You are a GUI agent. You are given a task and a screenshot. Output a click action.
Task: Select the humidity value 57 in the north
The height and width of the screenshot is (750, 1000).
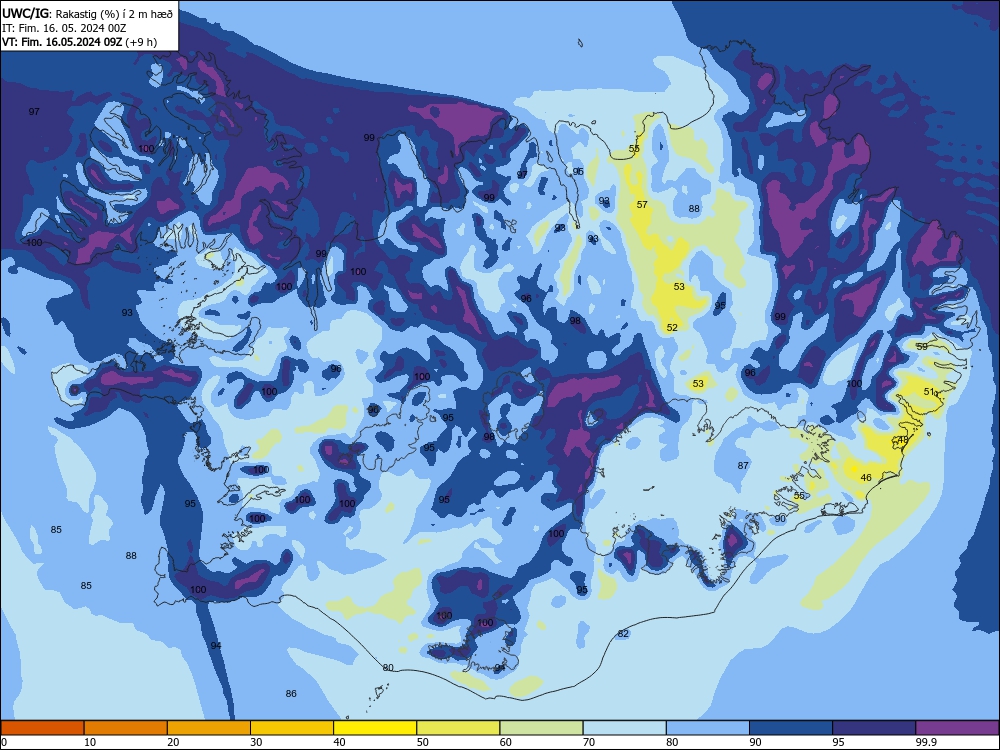click(x=642, y=205)
